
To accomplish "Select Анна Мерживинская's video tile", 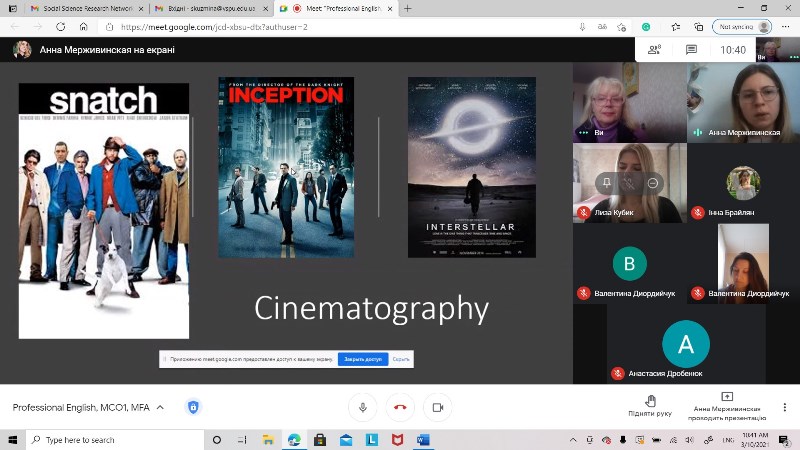I will coord(743,102).
